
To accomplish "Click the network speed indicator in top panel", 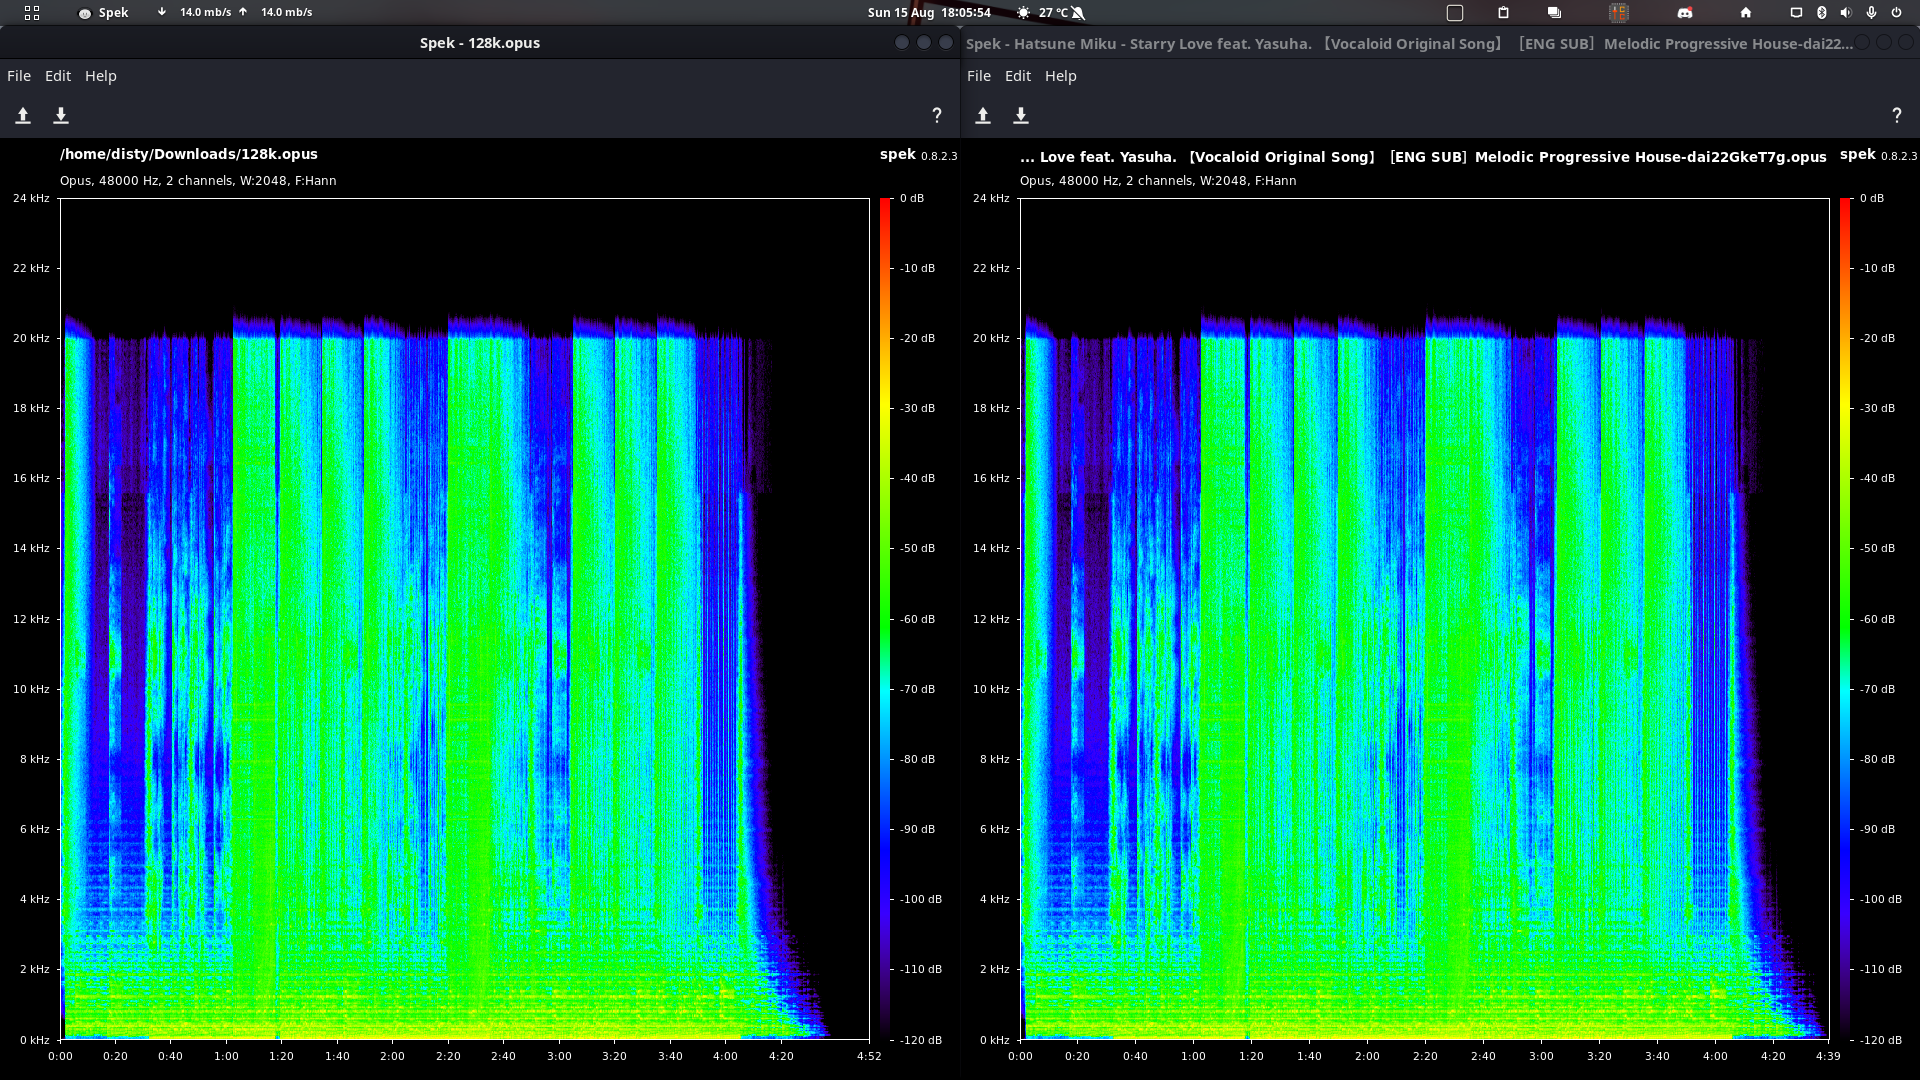I will point(235,13).
